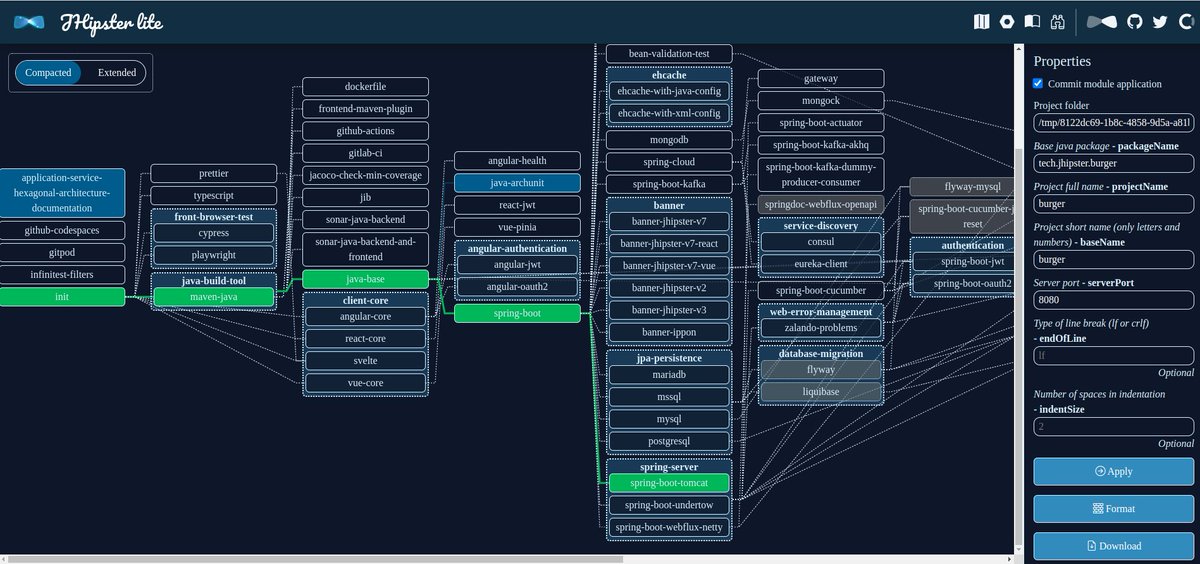Select the github-actions module
The height and width of the screenshot is (564, 1200).
[365, 131]
